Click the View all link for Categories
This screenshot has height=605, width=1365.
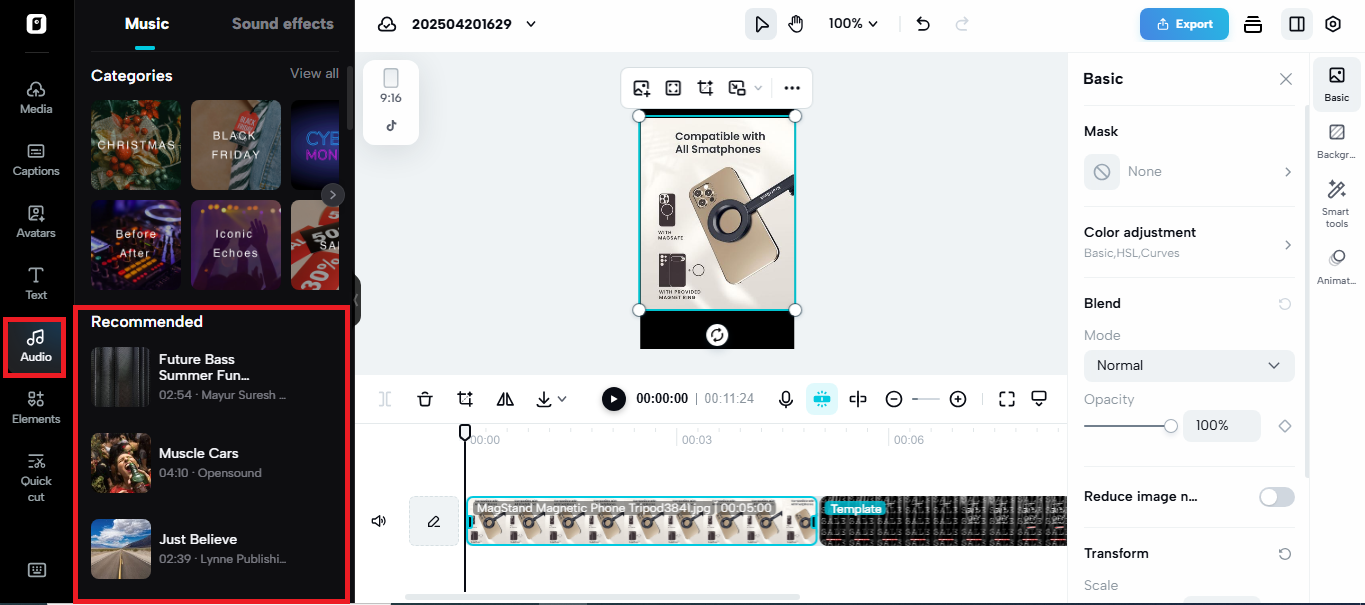[x=314, y=74]
